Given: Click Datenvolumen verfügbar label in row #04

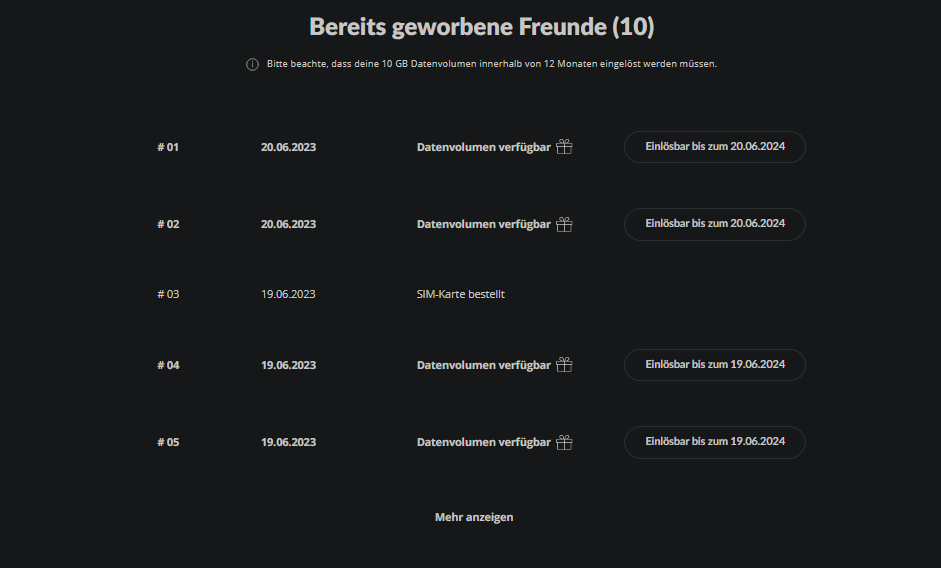Looking at the screenshot, I should (483, 365).
